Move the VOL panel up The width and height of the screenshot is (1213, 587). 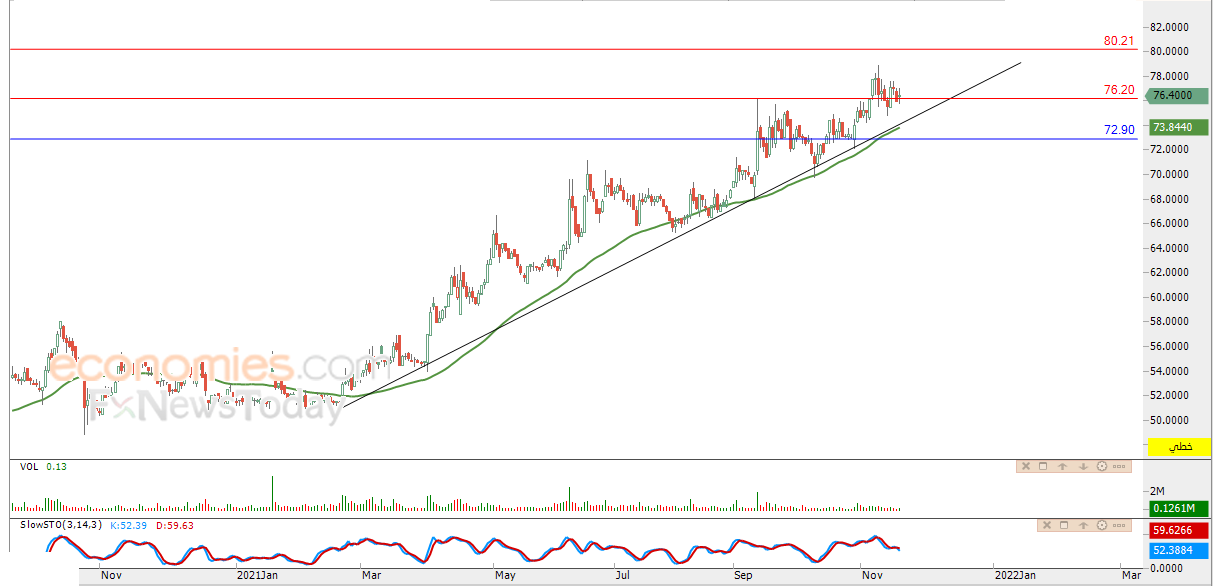pyautogui.click(x=1062, y=466)
